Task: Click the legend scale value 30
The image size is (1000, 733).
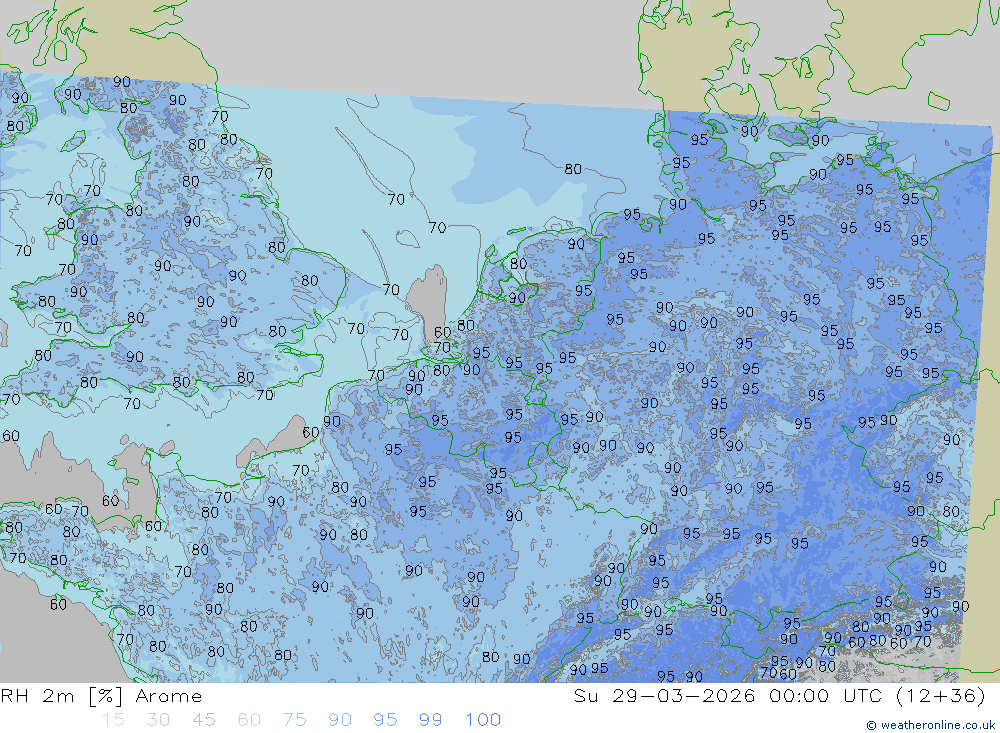Action: click(x=158, y=720)
